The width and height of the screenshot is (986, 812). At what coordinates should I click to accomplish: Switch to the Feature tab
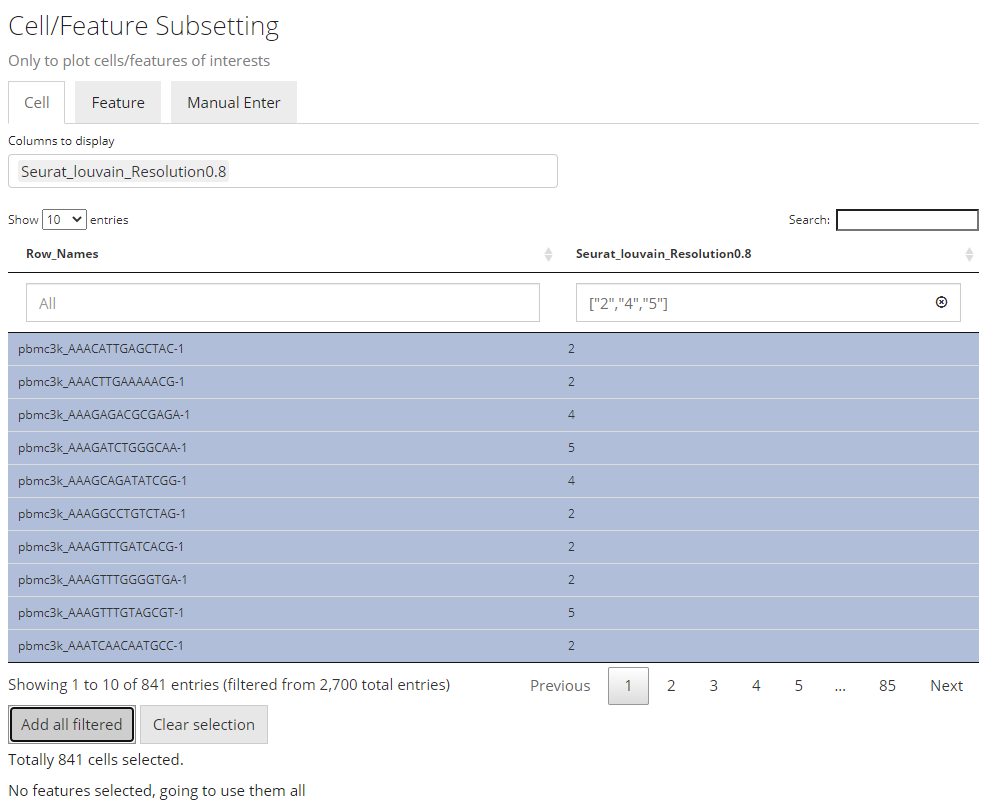[118, 103]
